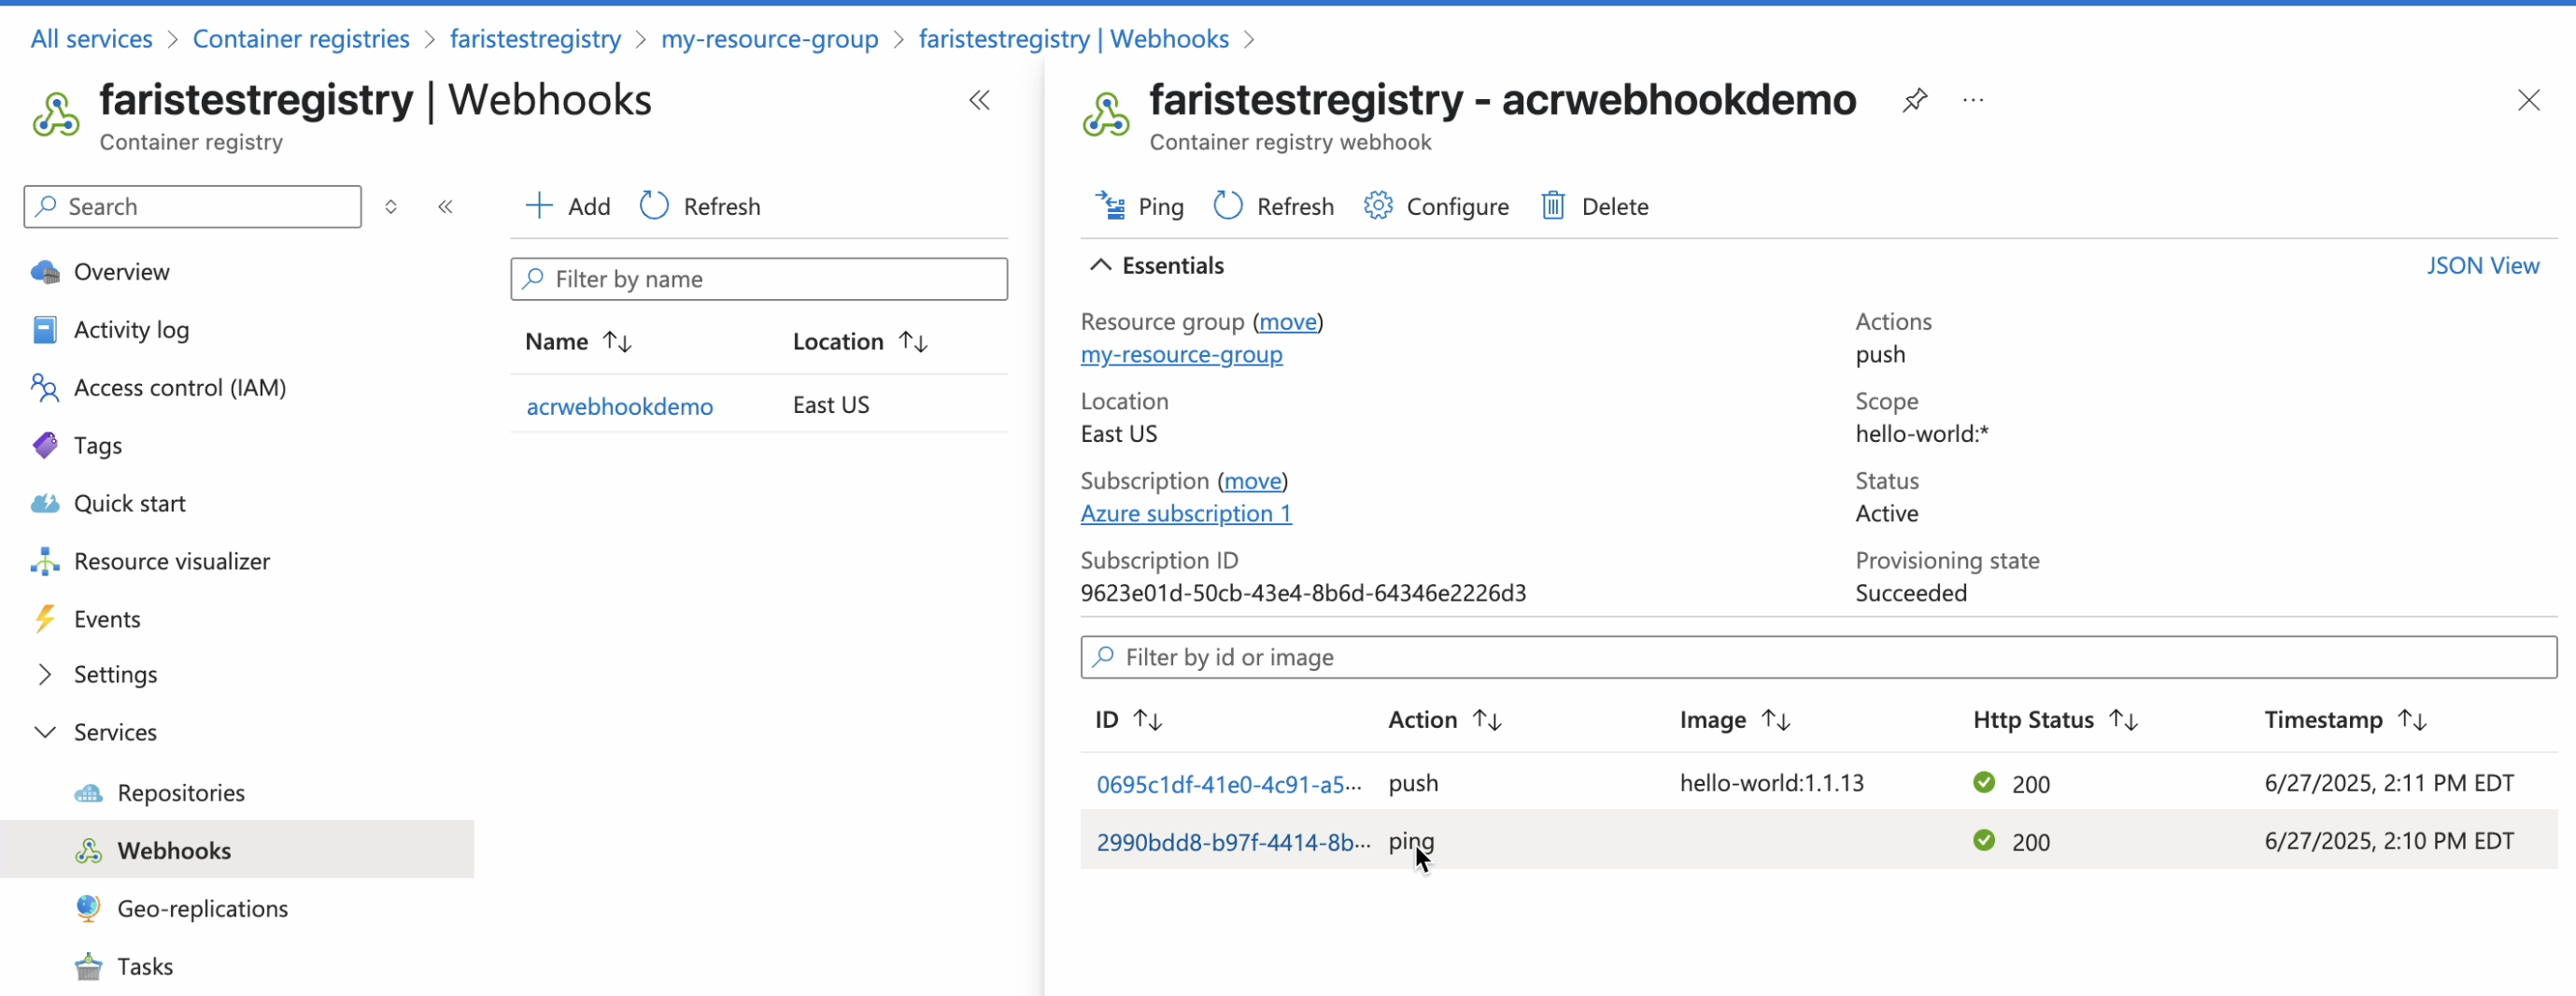
Task: Go to Activity log
Action: click(131, 330)
